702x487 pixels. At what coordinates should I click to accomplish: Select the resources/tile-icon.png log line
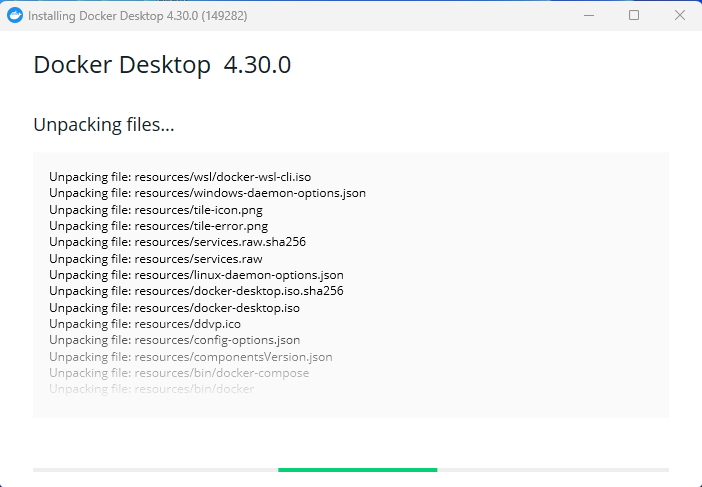(156, 209)
